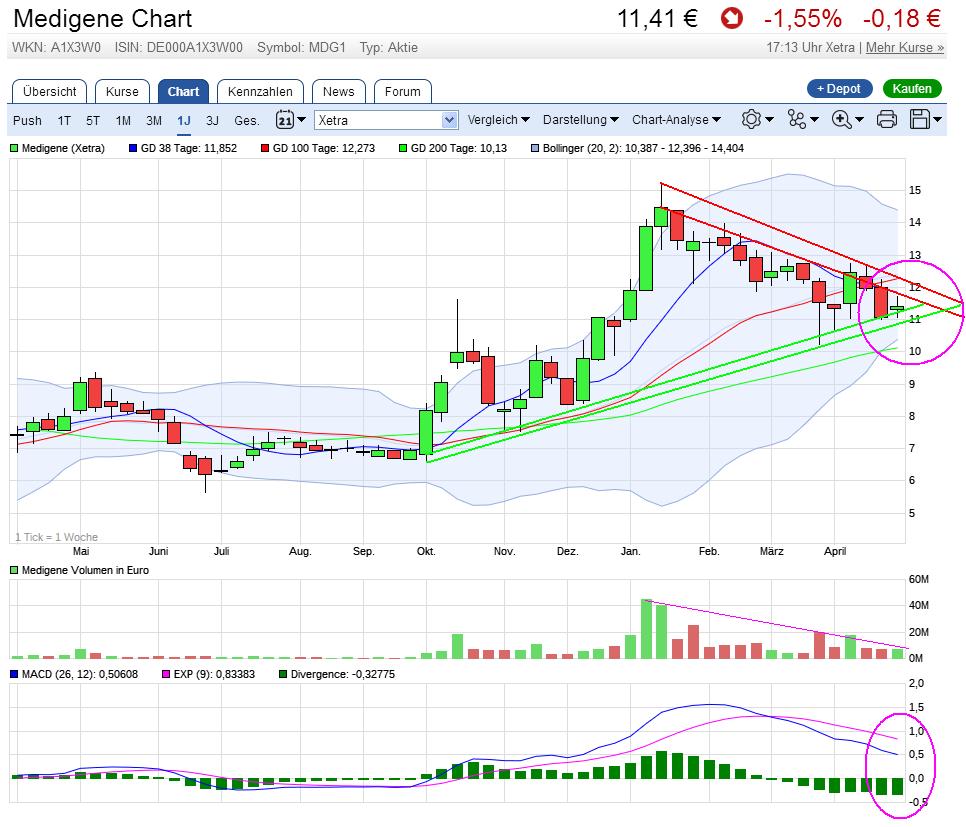Viewport: 966px width, 827px height.
Task: Select the Ges. full time range
Action: click(x=246, y=120)
